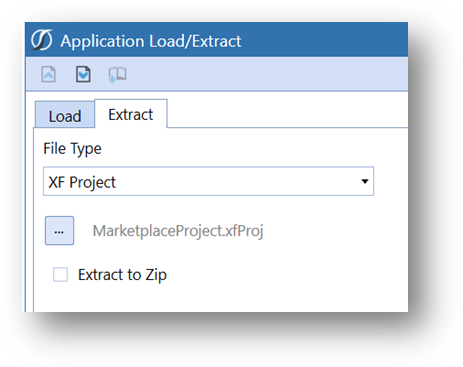Click empty space in the icon toolbar
Screen dimensions: 463x367
[x=267, y=74]
